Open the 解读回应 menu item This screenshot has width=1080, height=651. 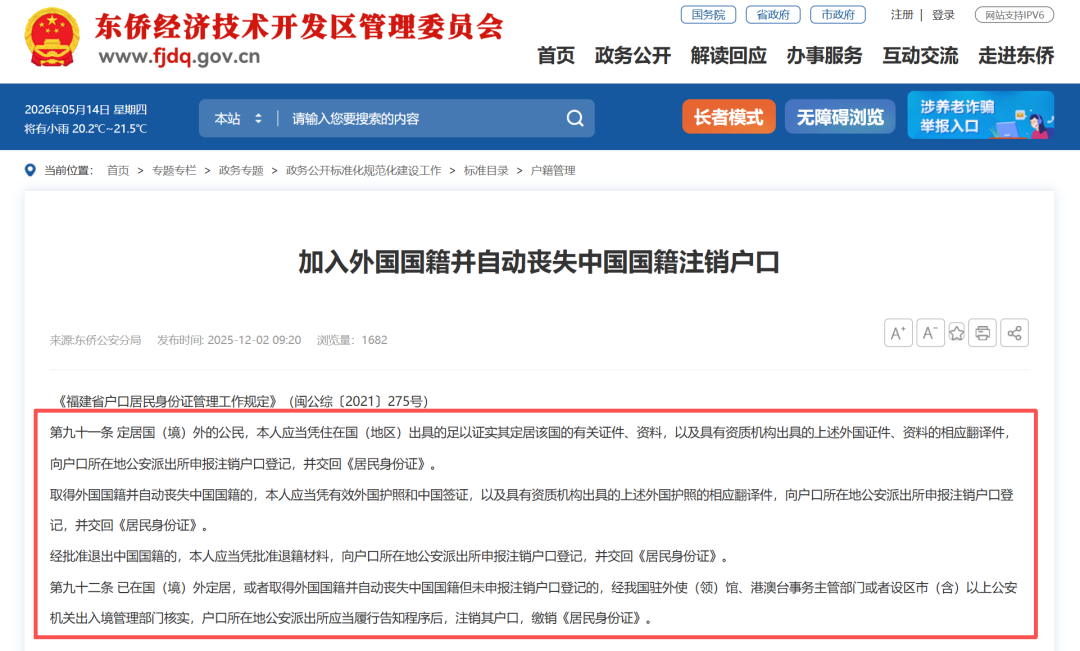(729, 56)
